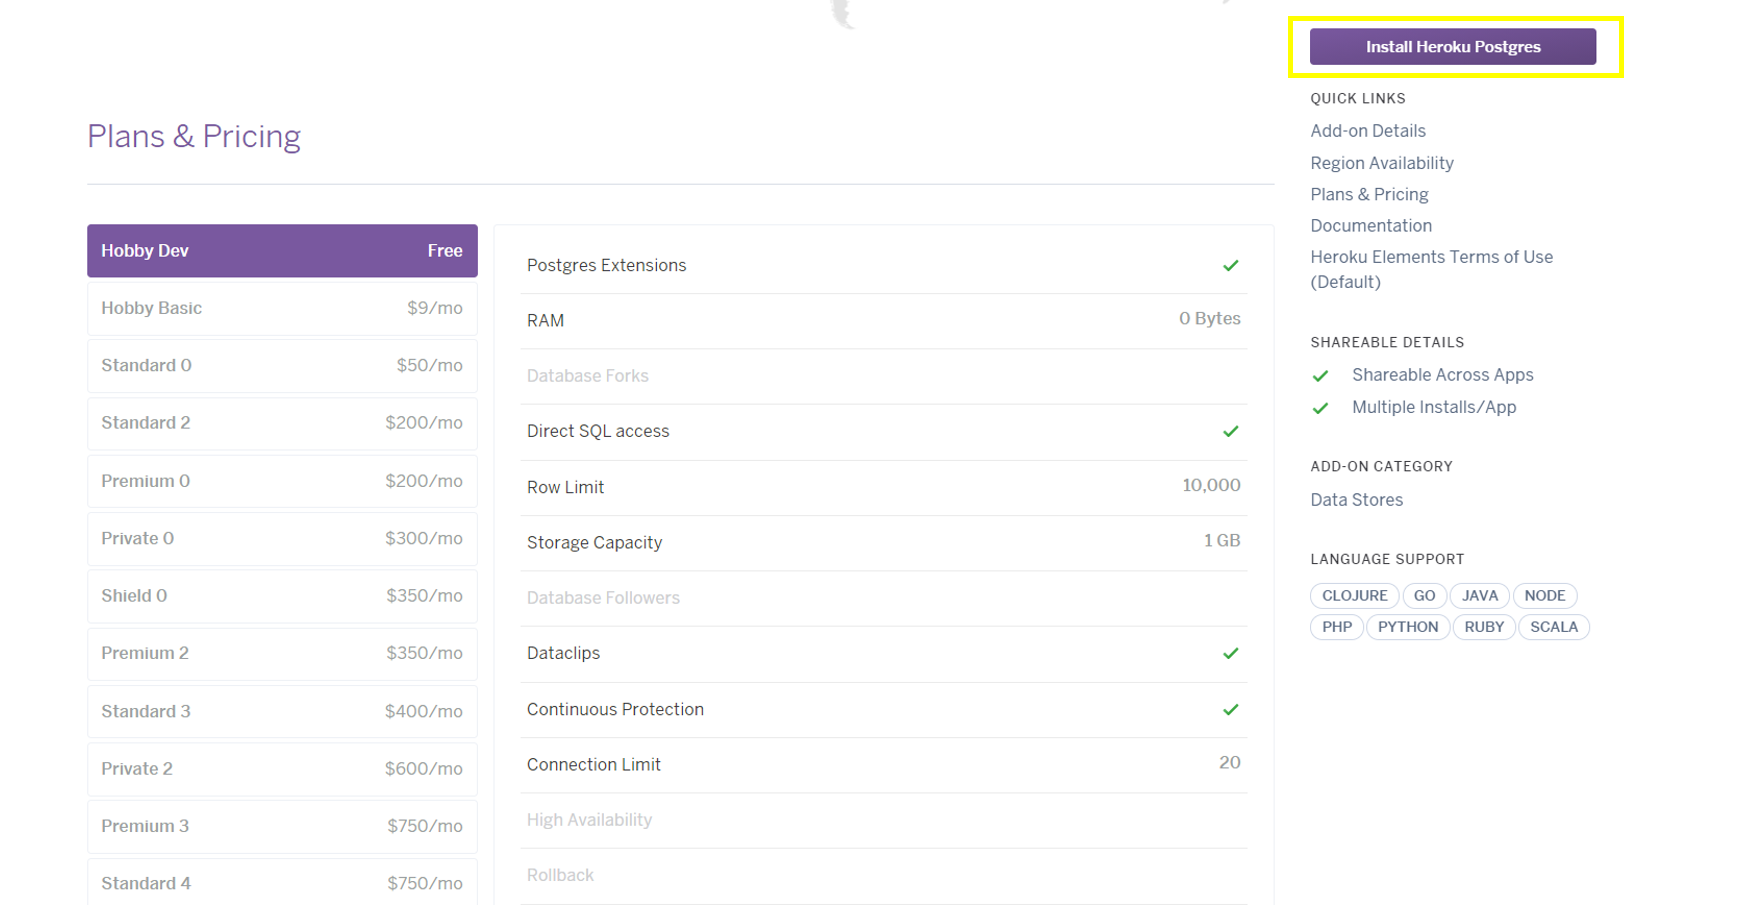
Task: Click the '1 GB' storage value
Action: click(x=1221, y=541)
